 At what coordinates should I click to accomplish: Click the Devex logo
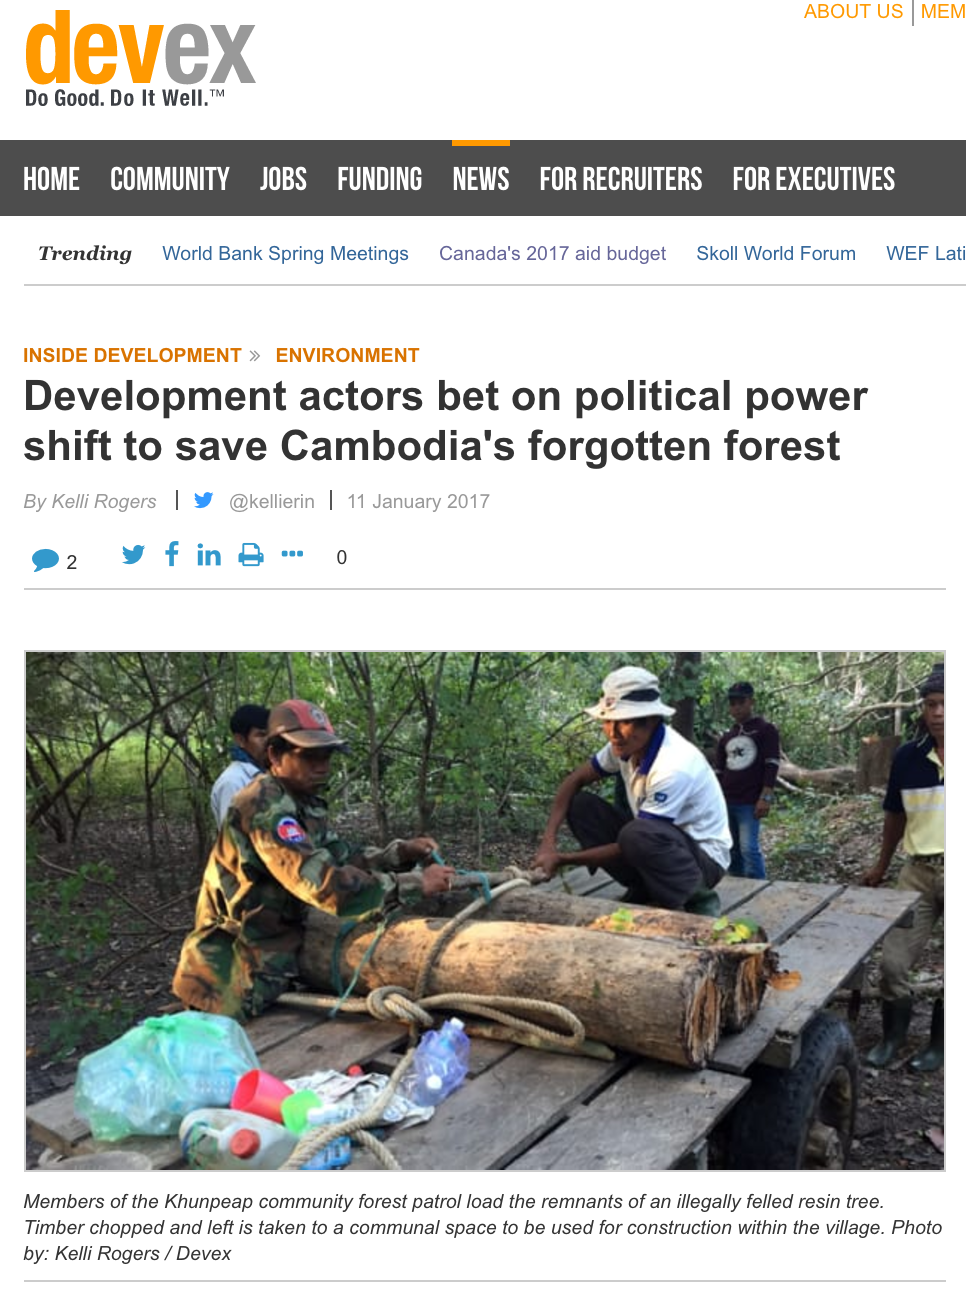[140, 58]
